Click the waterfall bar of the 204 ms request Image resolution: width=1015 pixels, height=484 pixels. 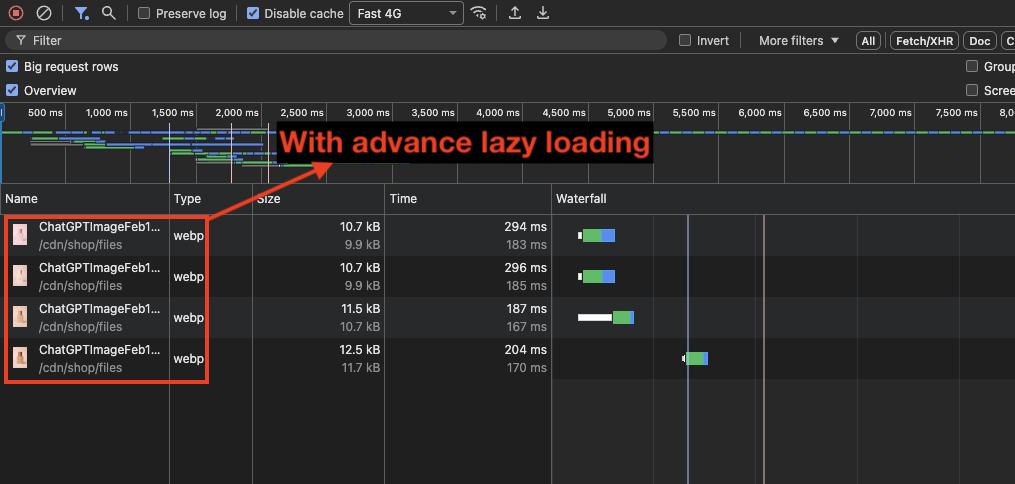pyautogui.click(x=696, y=358)
